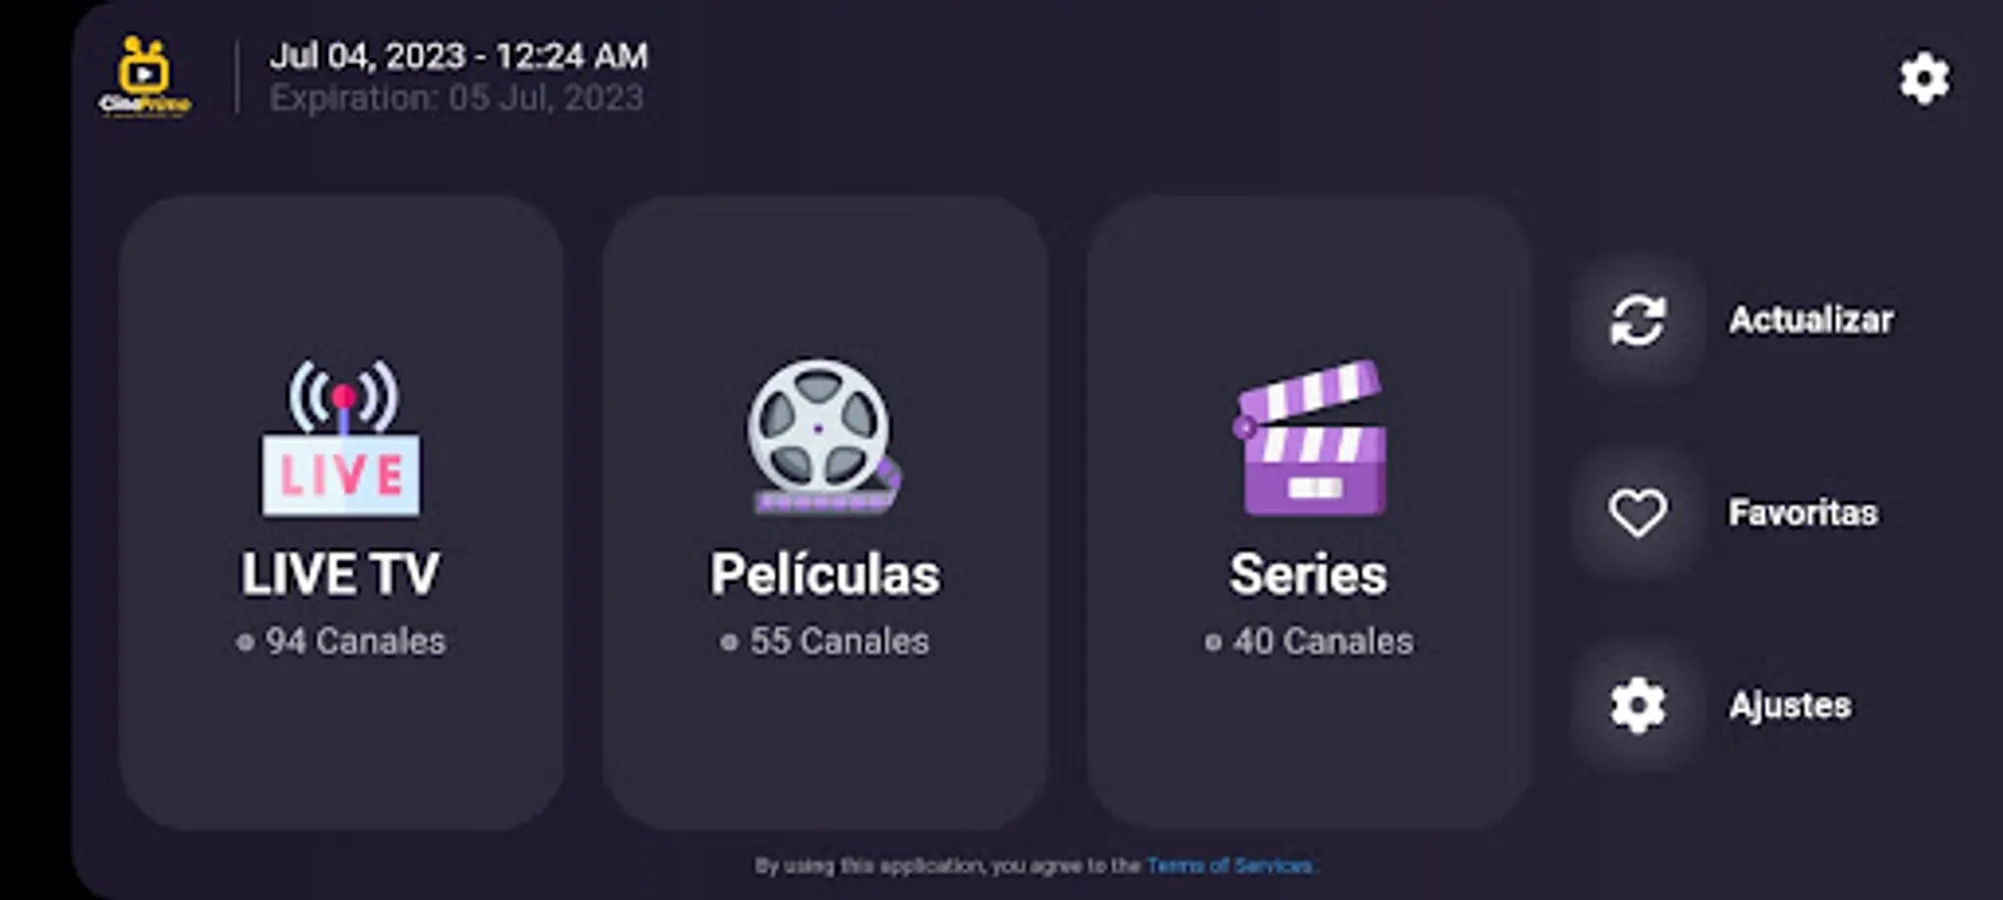Click the Favoritas heart icon
The height and width of the screenshot is (900, 2003).
tap(1637, 513)
